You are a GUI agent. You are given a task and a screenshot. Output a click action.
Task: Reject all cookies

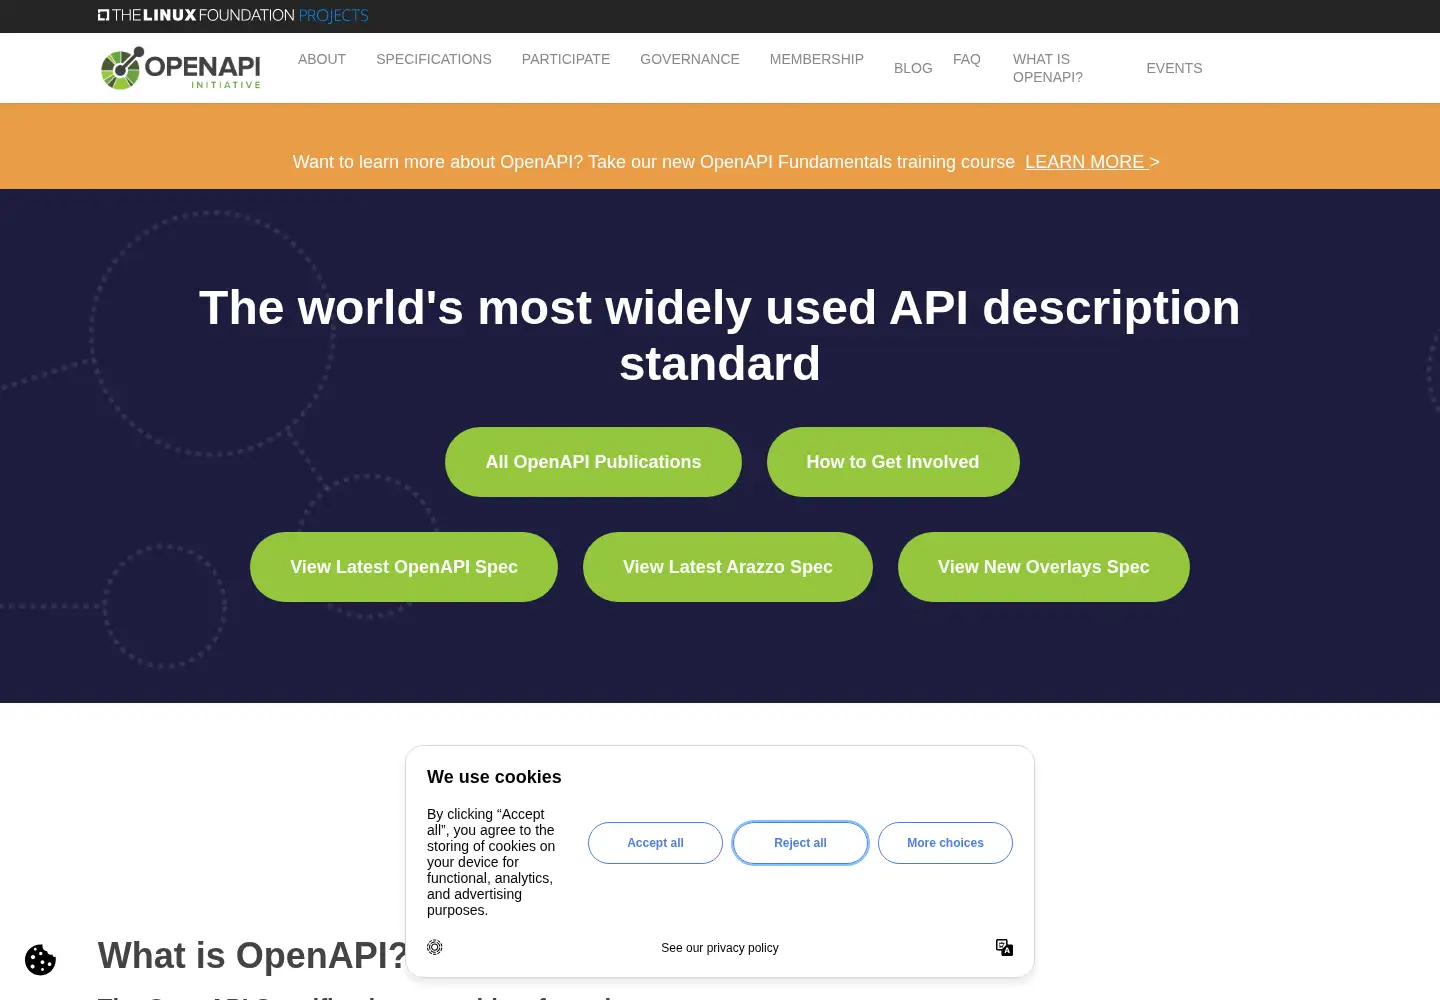[800, 843]
